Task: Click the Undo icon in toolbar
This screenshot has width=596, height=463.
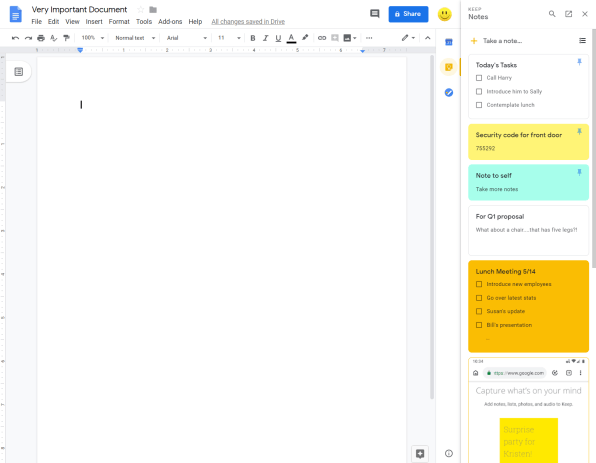Action: point(15,38)
